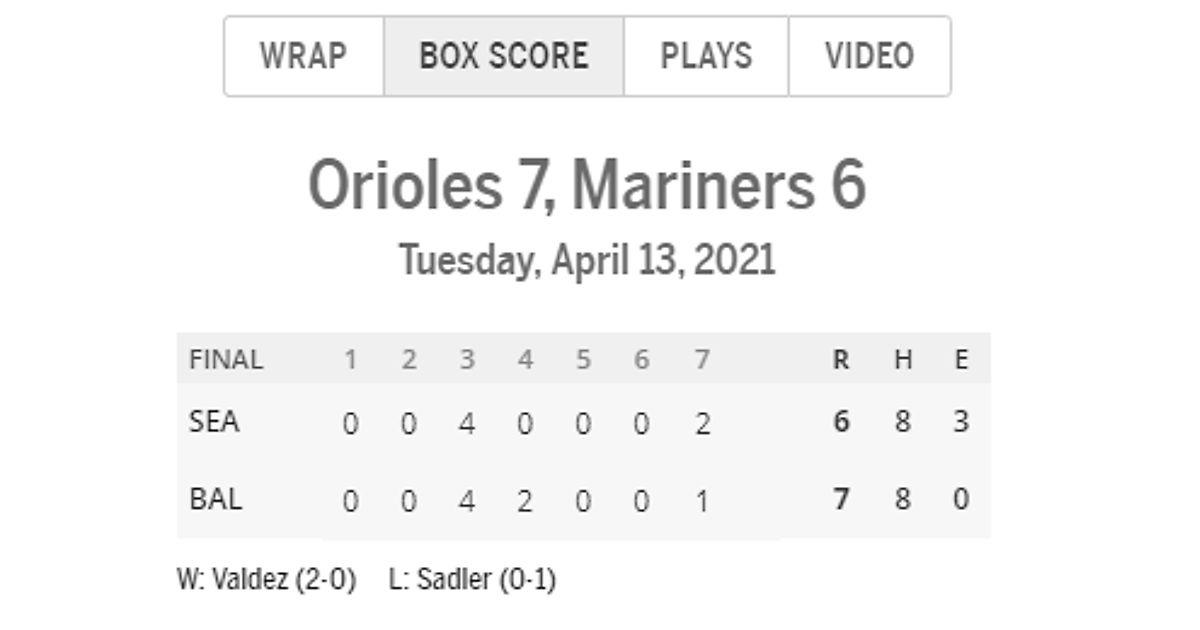This screenshot has width=1200, height=630.
Task: Select the SEA team row label
Action: click(214, 422)
